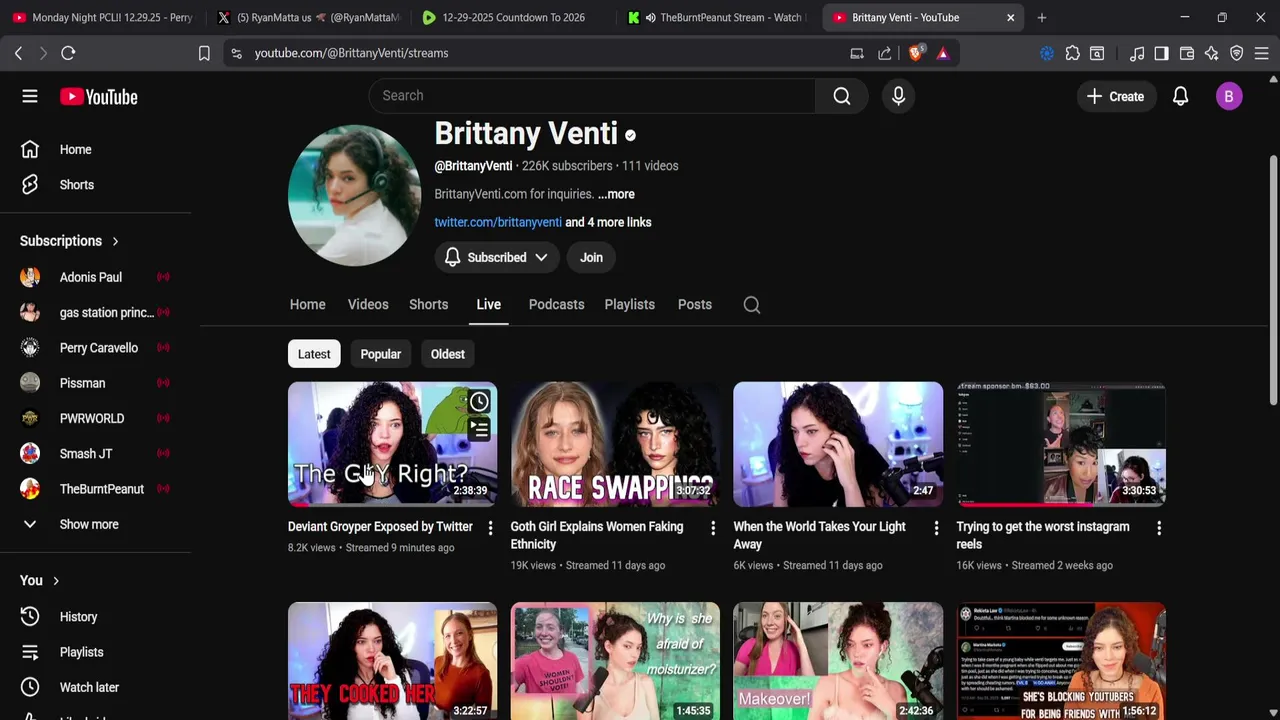Switch to channel Videos tab
The height and width of the screenshot is (720, 1280).
368,305
